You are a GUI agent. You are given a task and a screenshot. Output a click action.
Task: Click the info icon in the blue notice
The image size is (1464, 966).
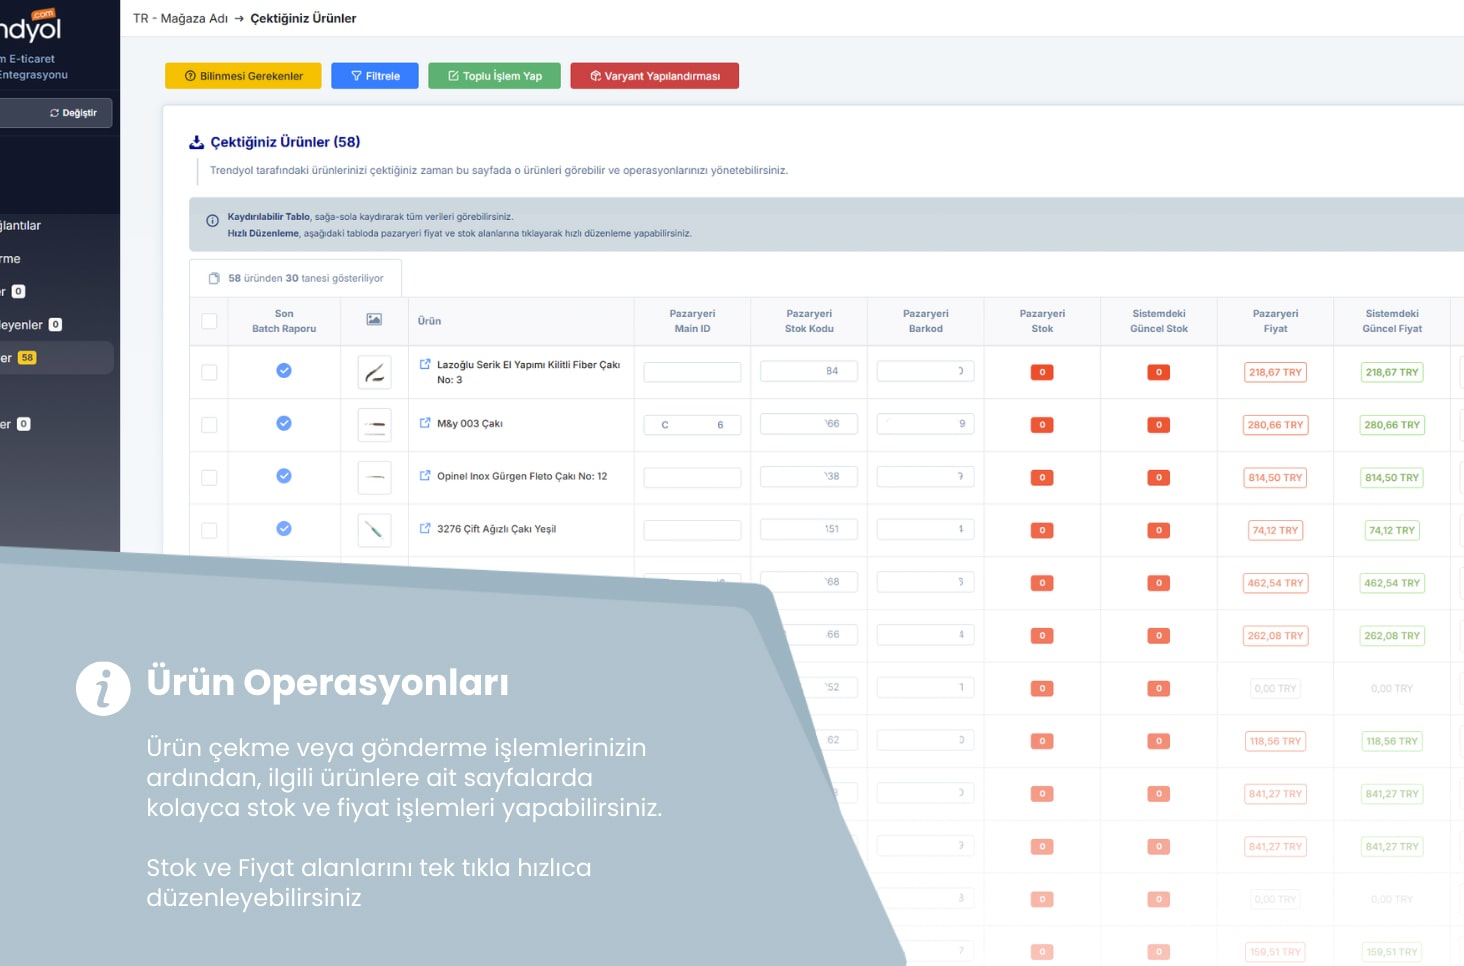(x=212, y=221)
